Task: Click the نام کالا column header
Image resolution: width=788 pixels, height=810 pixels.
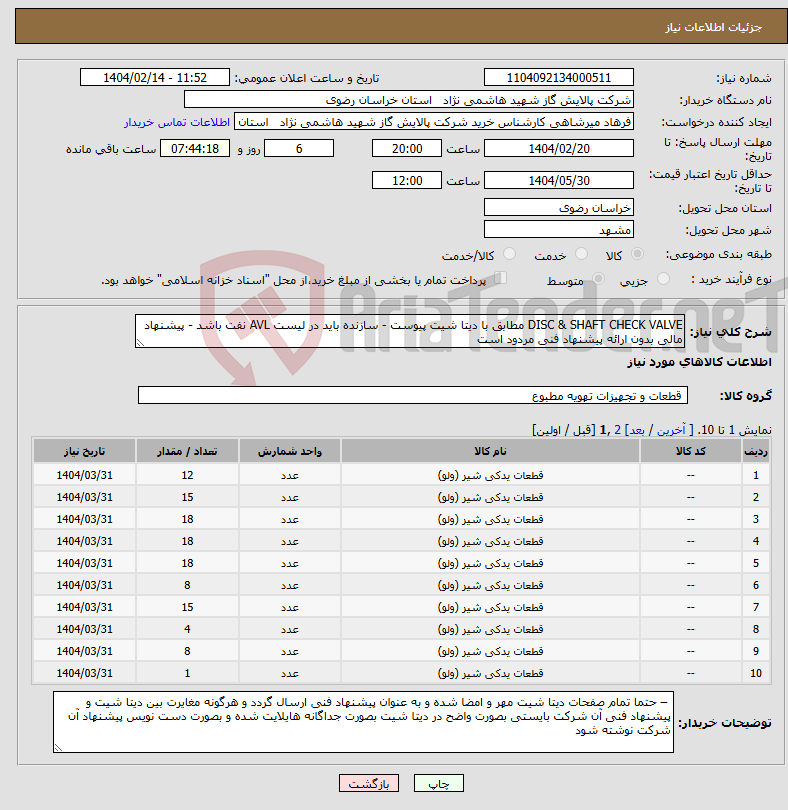Action: (490, 451)
